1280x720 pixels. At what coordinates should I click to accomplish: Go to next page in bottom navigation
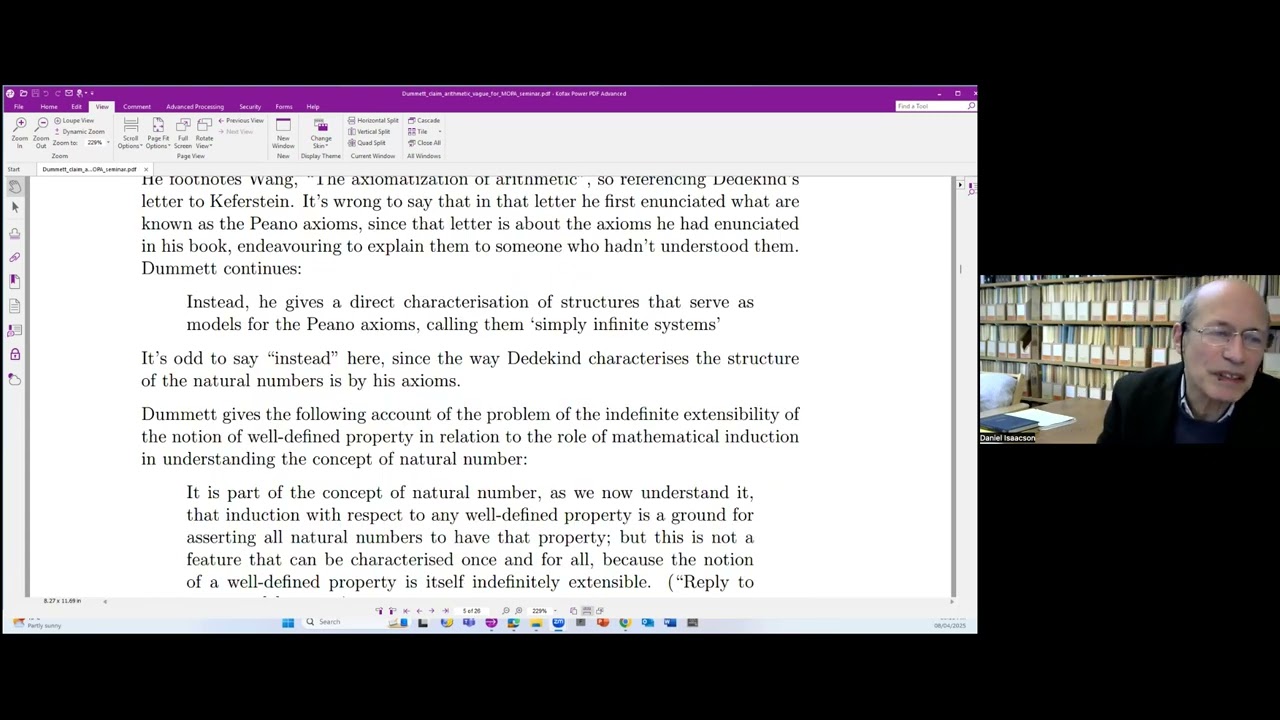click(x=431, y=611)
